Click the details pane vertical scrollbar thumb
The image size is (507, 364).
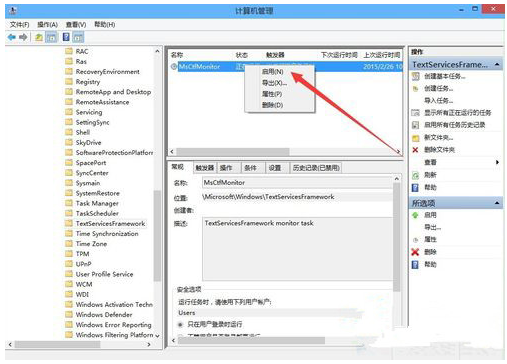pyautogui.click(x=396, y=237)
